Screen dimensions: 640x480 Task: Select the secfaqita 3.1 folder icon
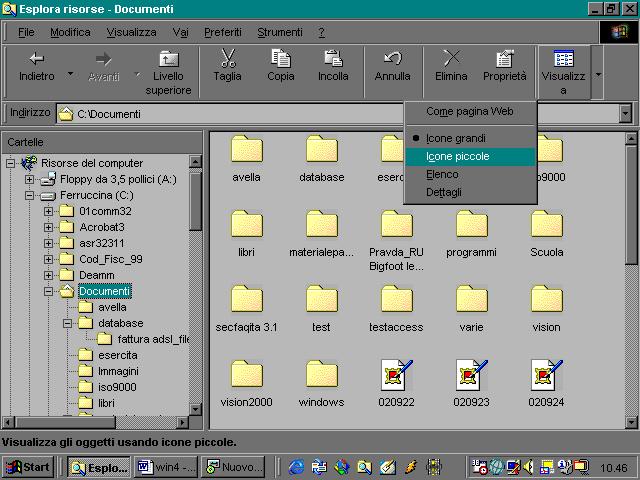coord(247,299)
